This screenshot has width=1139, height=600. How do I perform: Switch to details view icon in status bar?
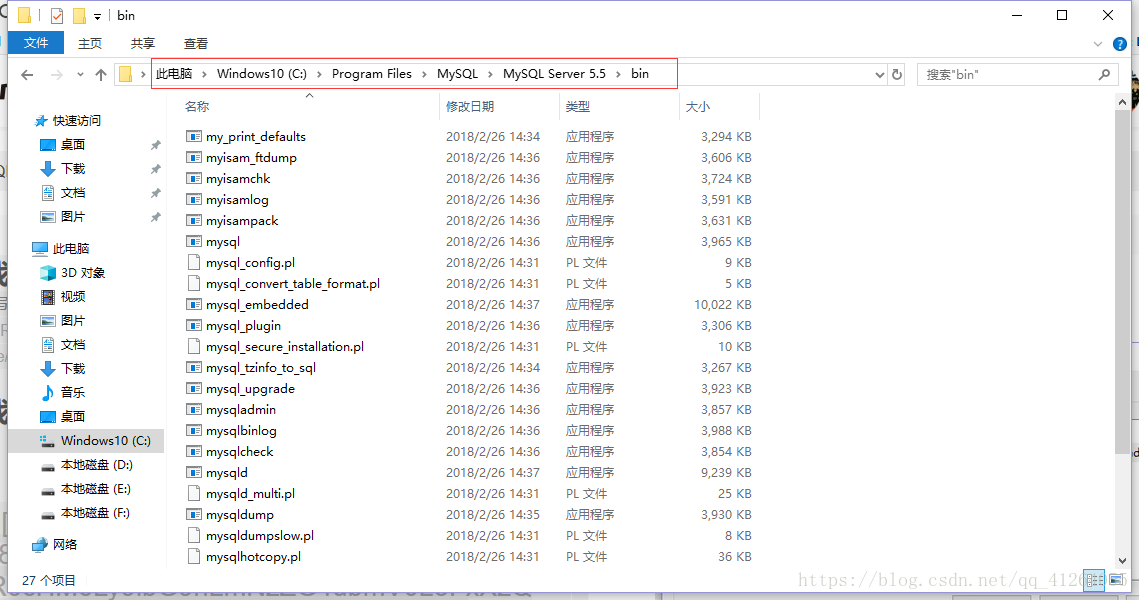click(x=1095, y=580)
